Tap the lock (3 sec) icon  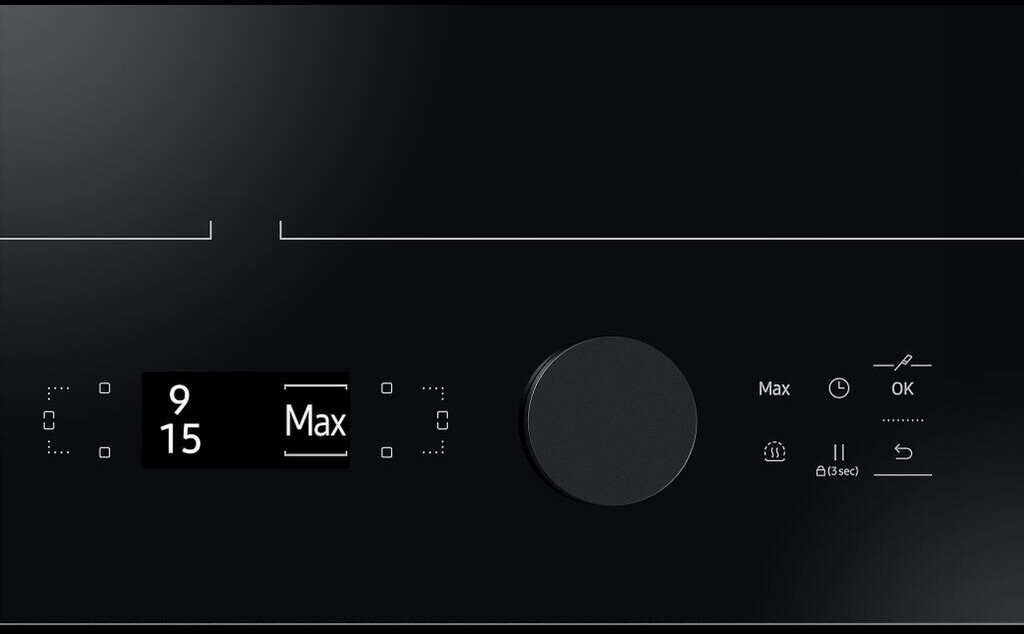[x=837, y=471]
